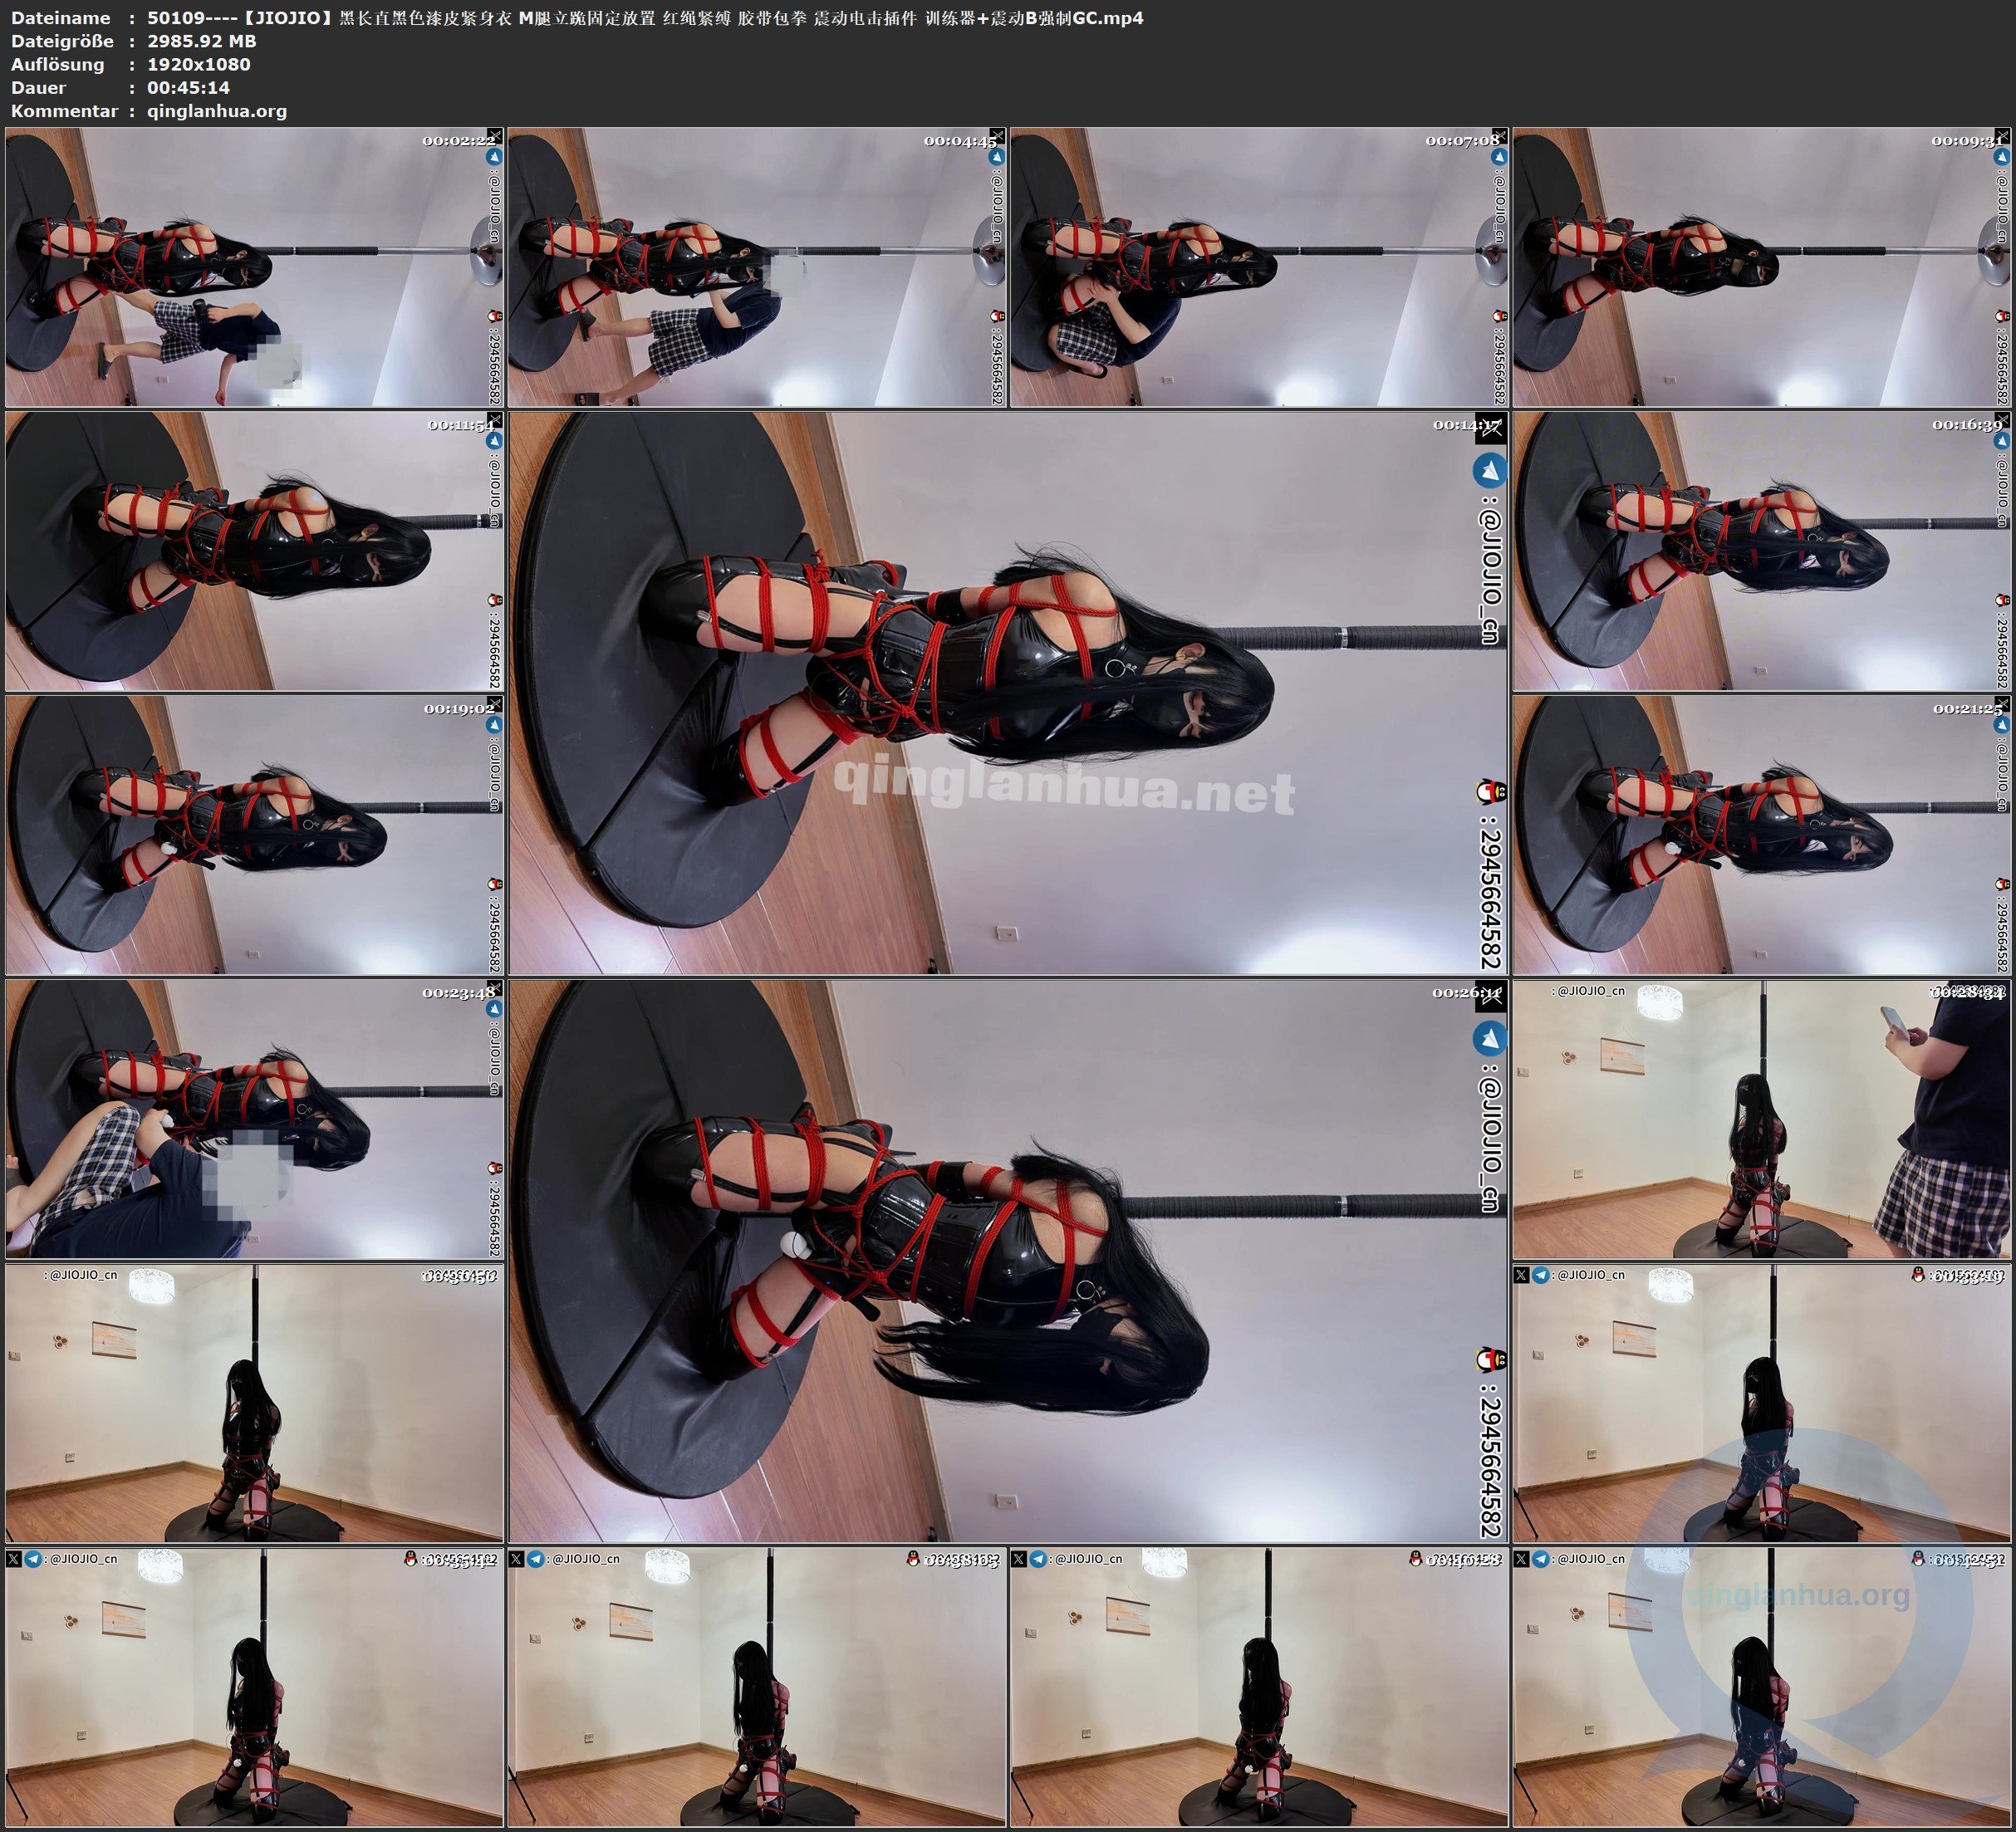Click the blue qinglanhua.org logo watermark
The height and width of the screenshot is (1832, 2016).
click(1800, 1597)
